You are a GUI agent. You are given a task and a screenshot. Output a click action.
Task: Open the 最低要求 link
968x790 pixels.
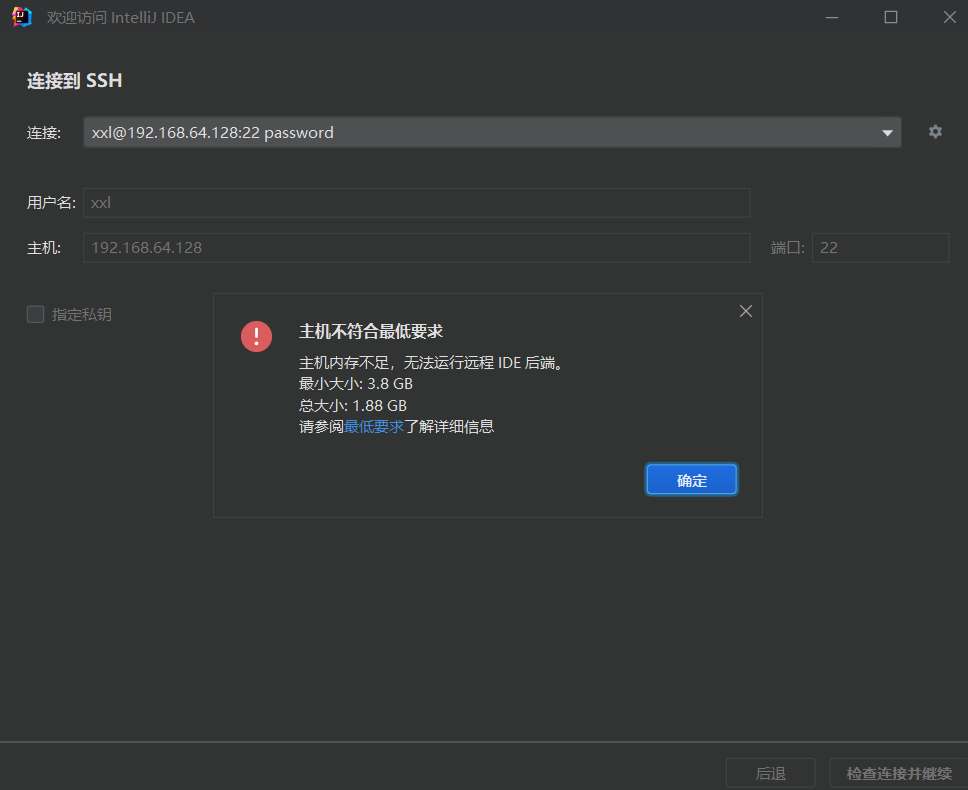pyautogui.click(x=373, y=426)
